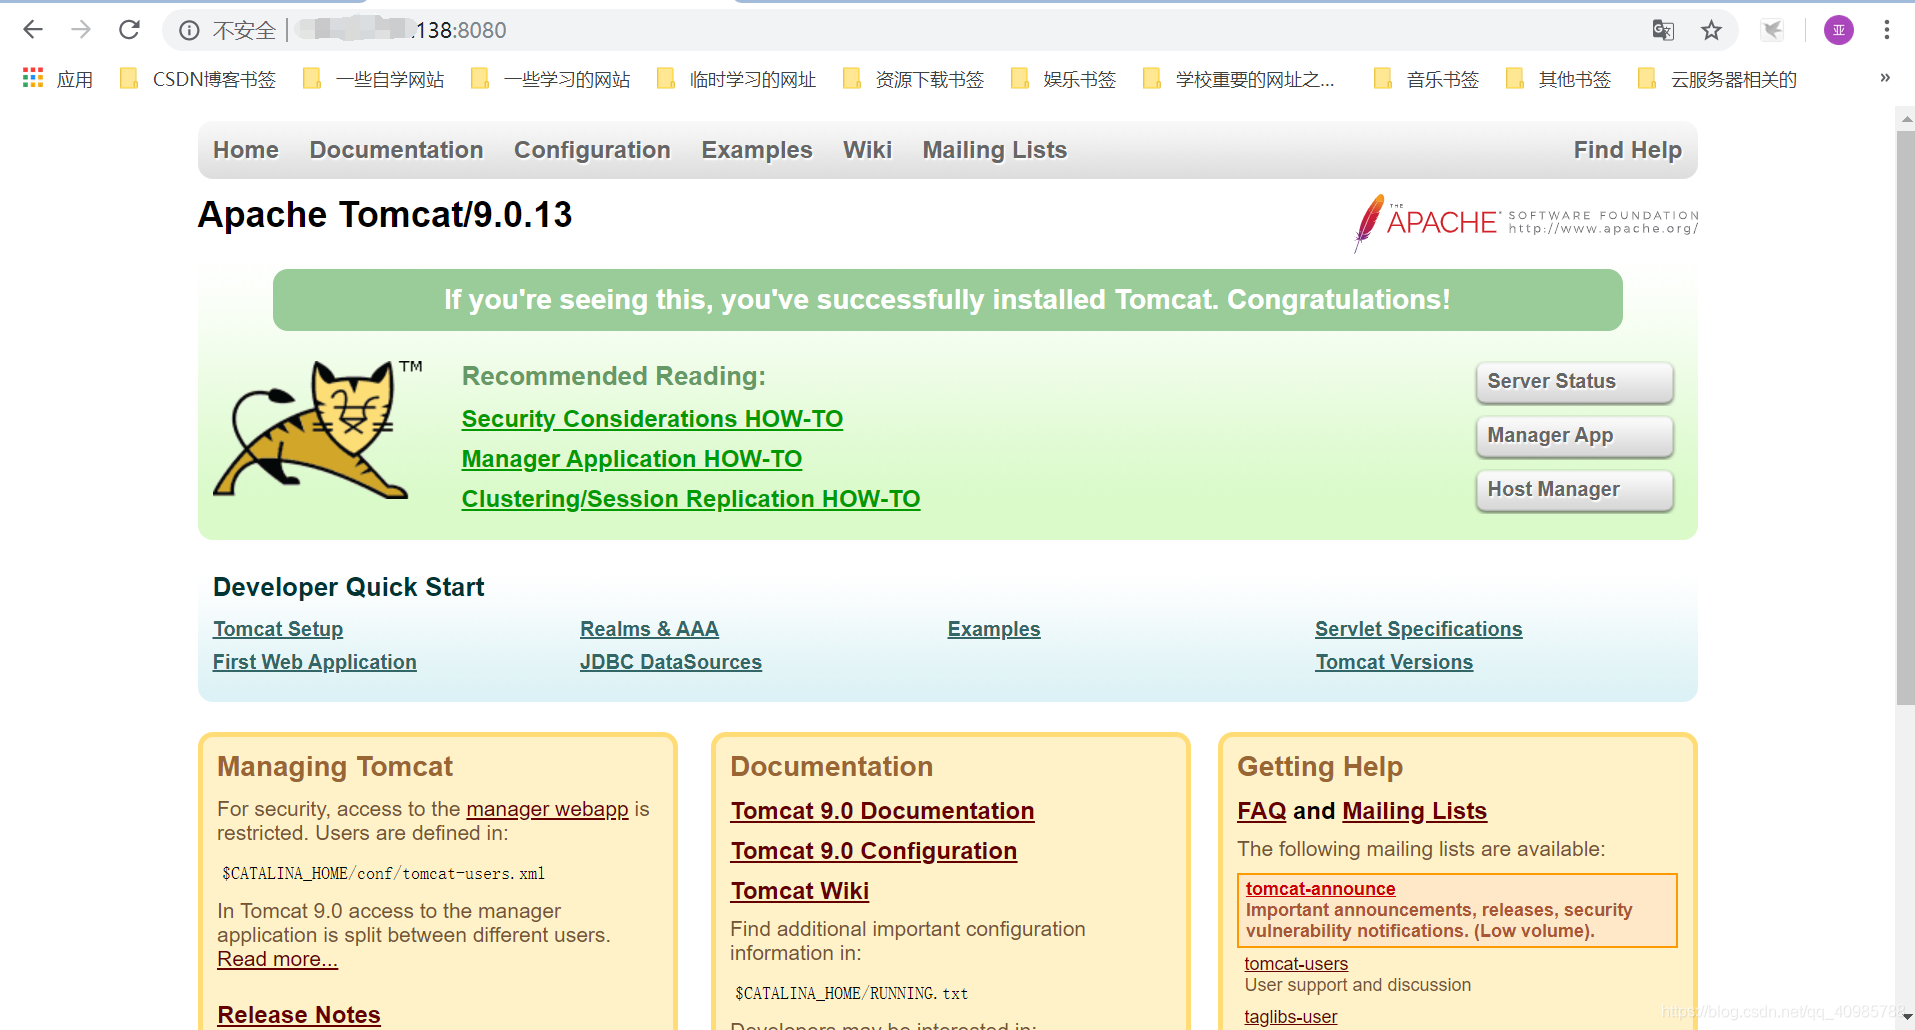Open the 其他书签 bookmark folder
The height and width of the screenshot is (1030, 1915).
coord(1558,79)
